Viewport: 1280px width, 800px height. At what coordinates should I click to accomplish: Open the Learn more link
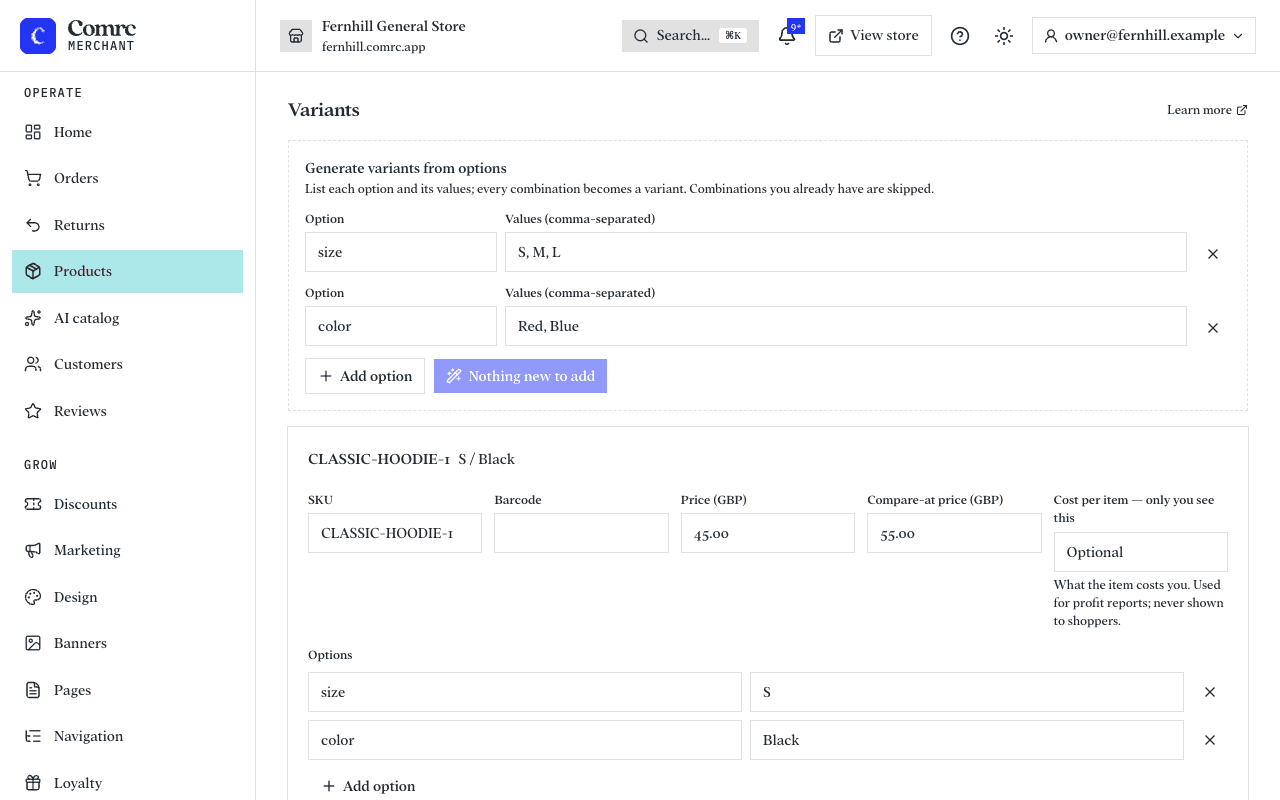(1207, 110)
